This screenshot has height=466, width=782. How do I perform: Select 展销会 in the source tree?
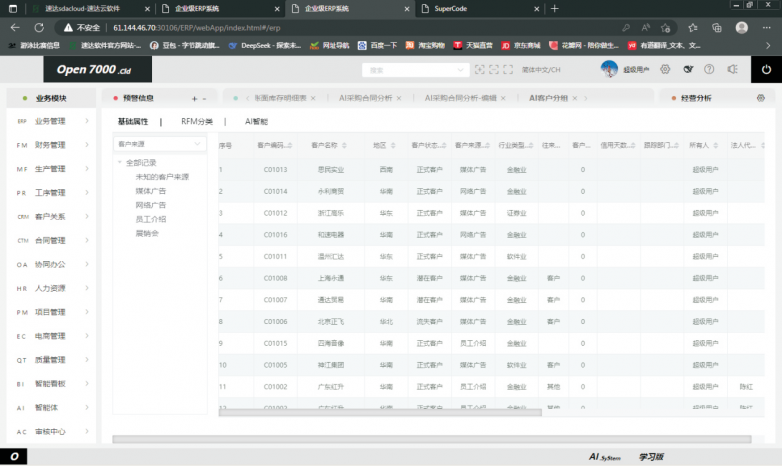(147, 233)
